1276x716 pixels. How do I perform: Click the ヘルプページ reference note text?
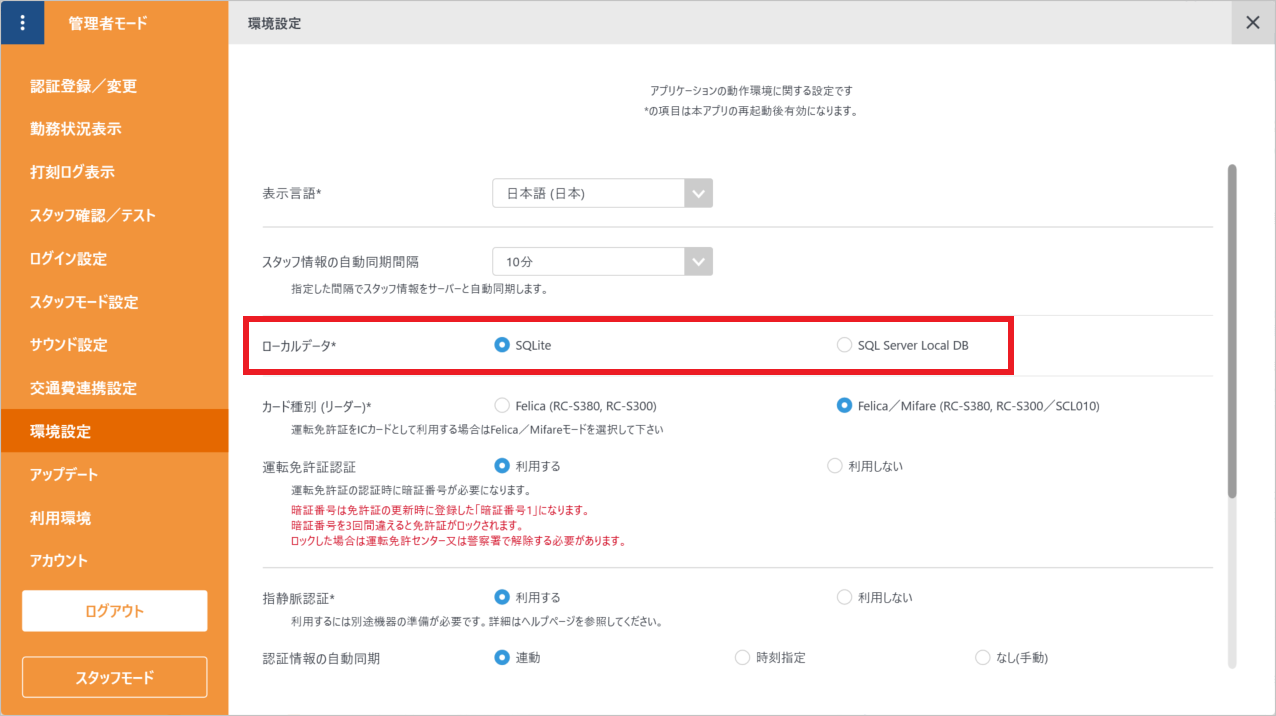pos(478,621)
